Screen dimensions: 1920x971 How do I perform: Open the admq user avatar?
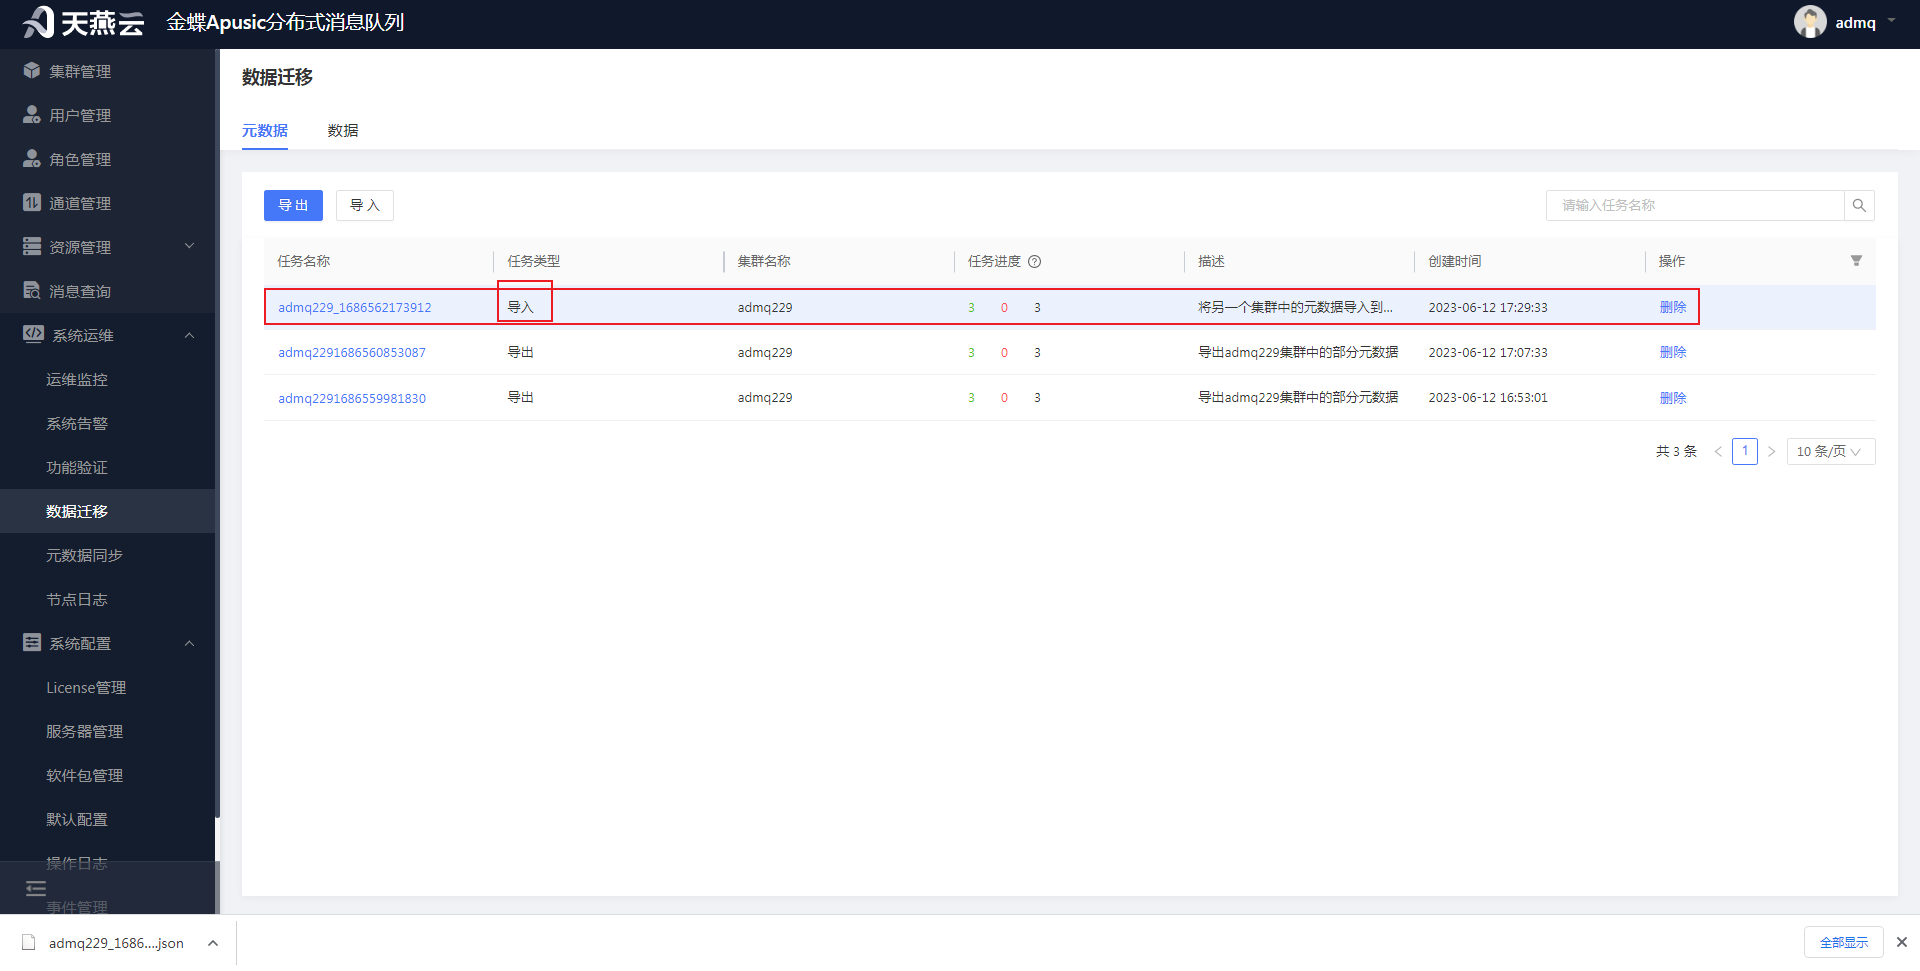(1810, 22)
